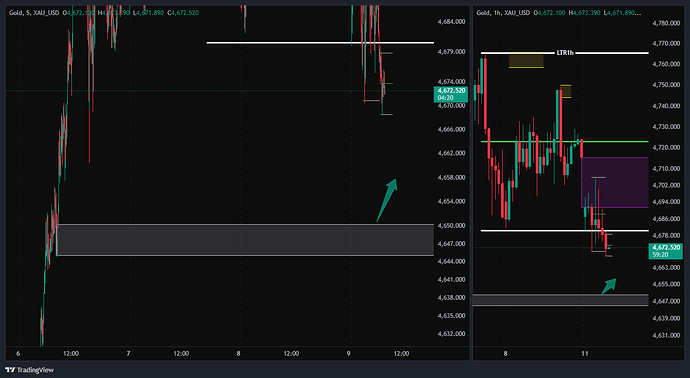
Task: Click price label 4,654.000 on the 5-minute axis
Action: coord(451,201)
